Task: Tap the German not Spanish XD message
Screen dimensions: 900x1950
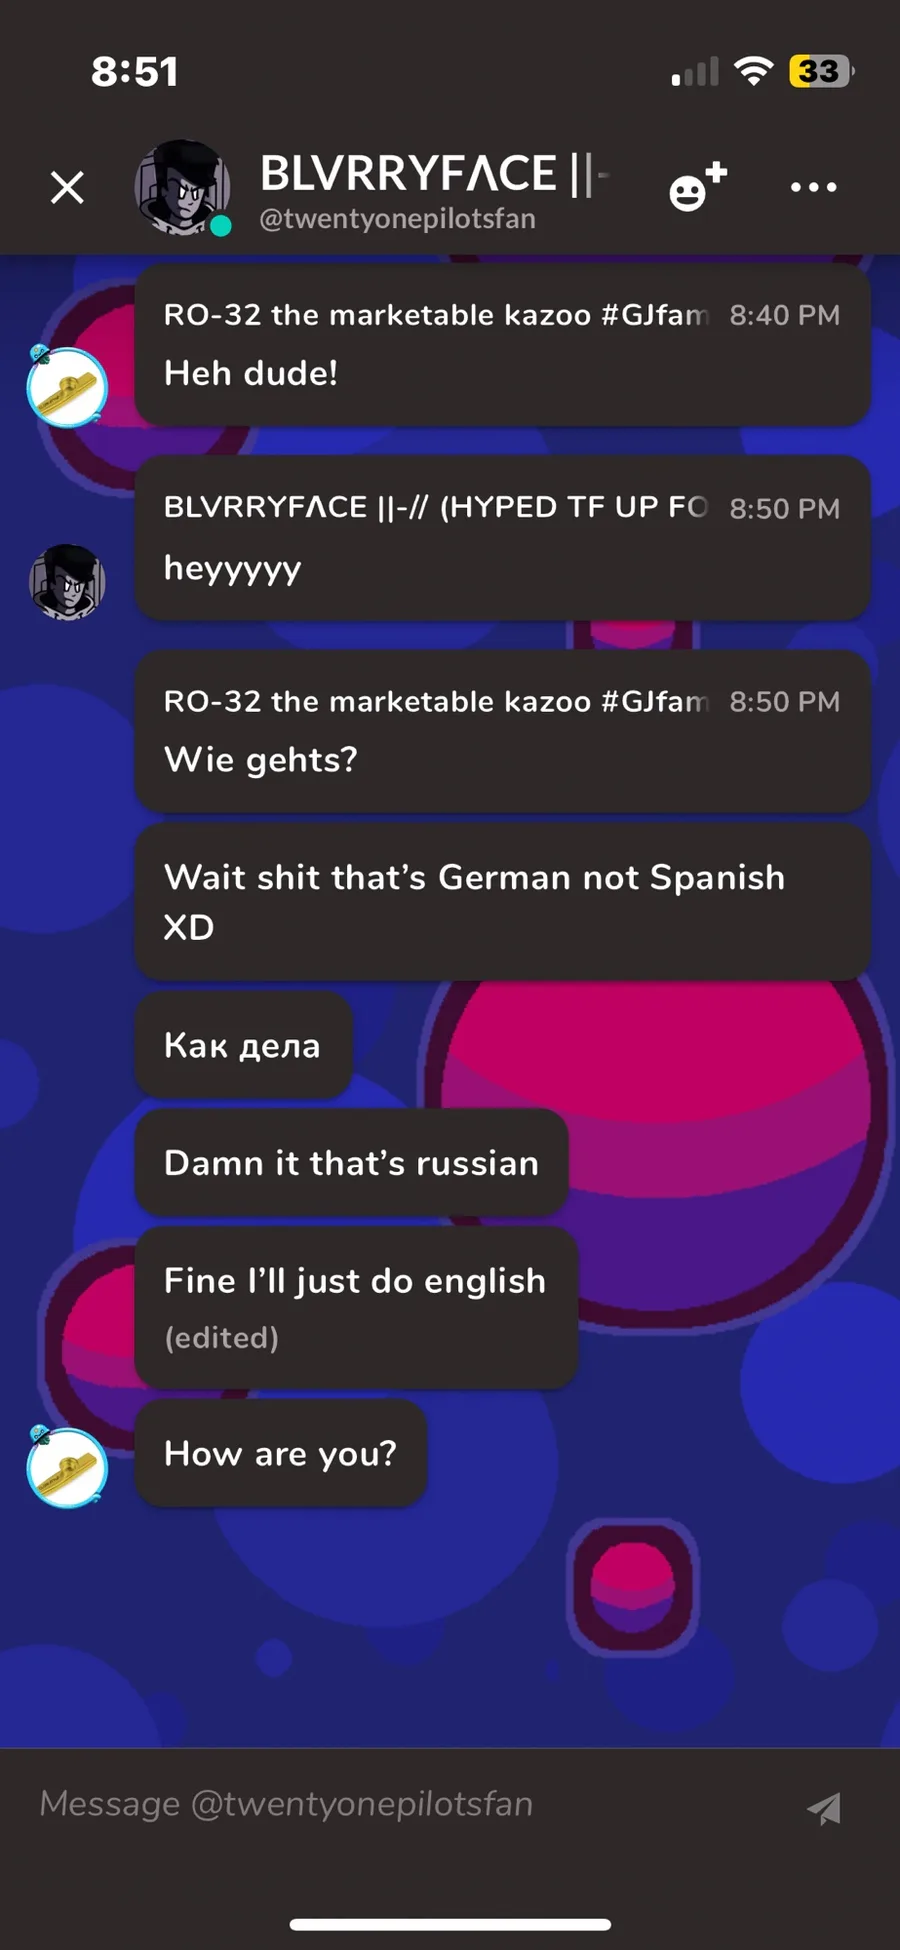Action: click(x=502, y=902)
